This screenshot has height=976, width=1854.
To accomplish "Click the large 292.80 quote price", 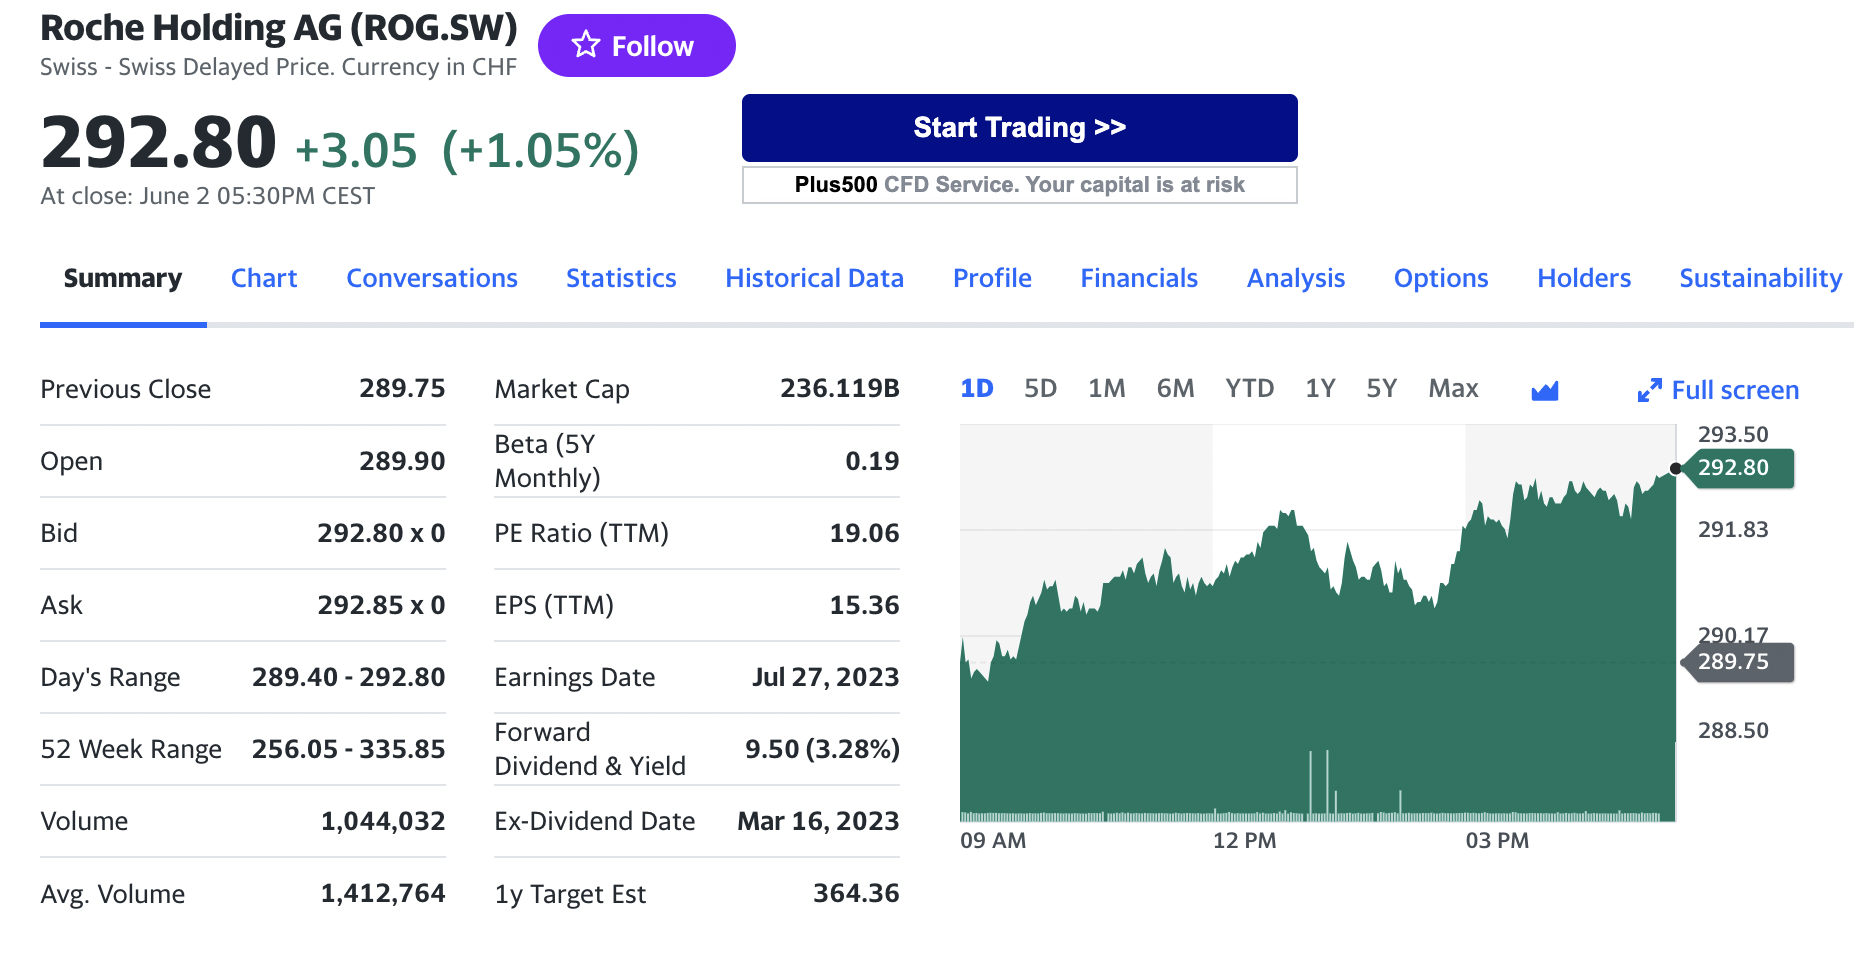I will (158, 142).
